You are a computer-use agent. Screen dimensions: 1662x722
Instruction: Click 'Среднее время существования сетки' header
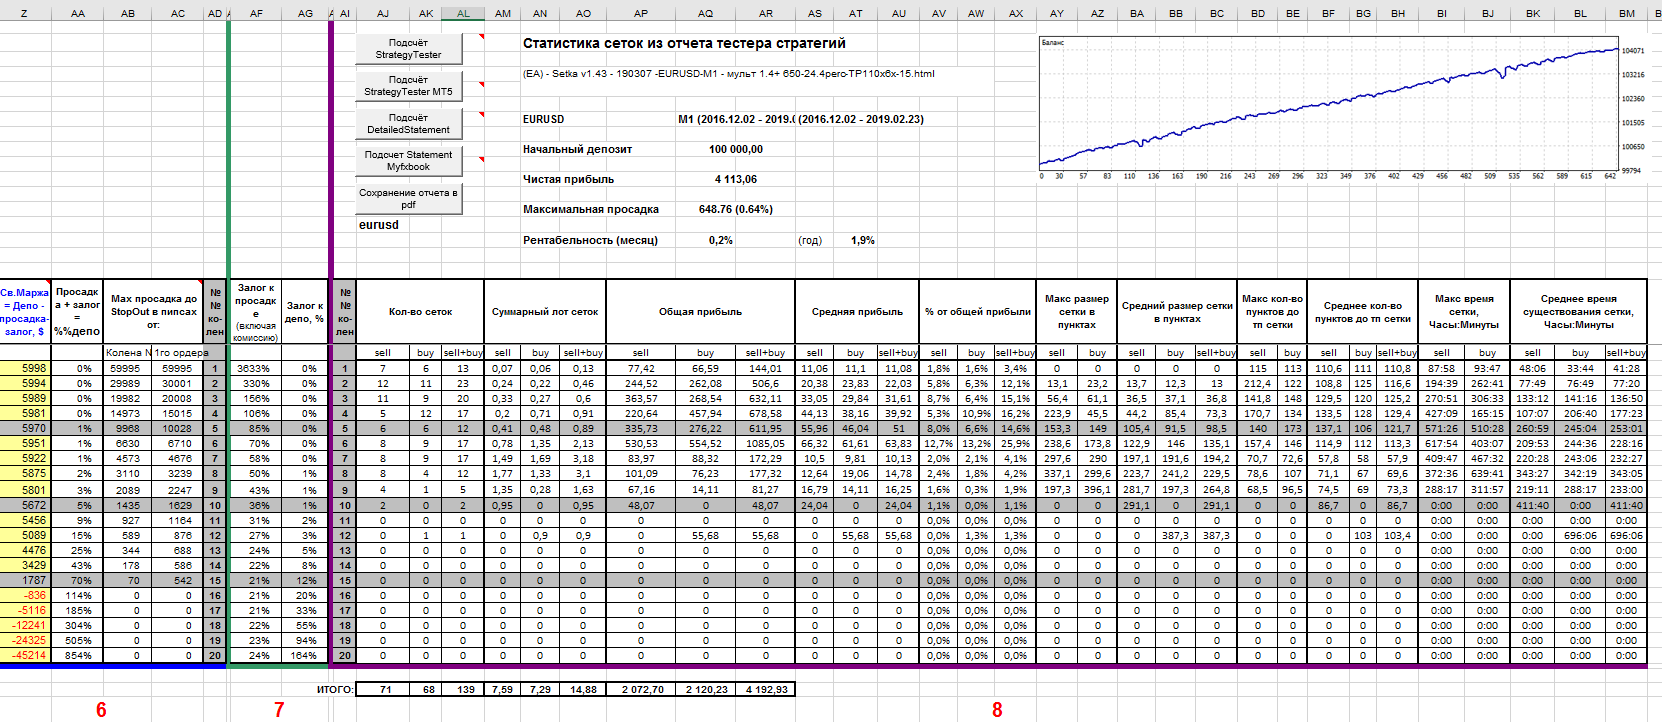[1578, 312]
